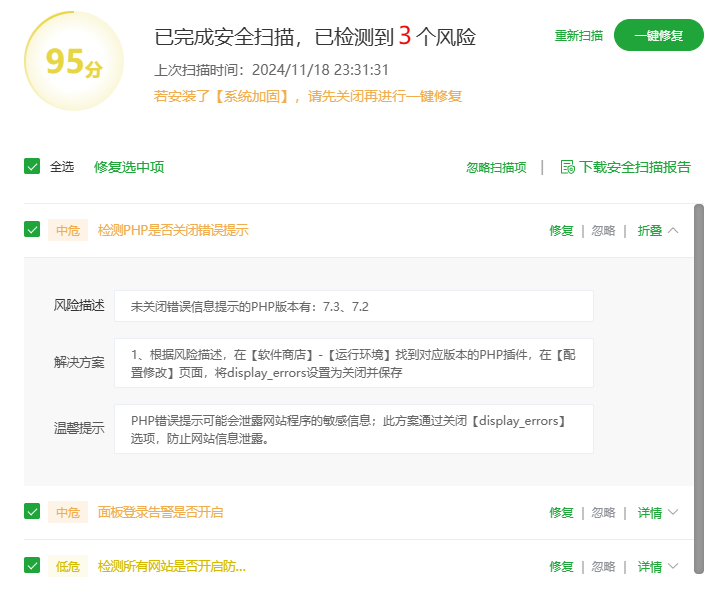Click the 中危 tag on panel login alert
Screen dimensions: 726x600
pyautogui.click(x=68, y=512)
